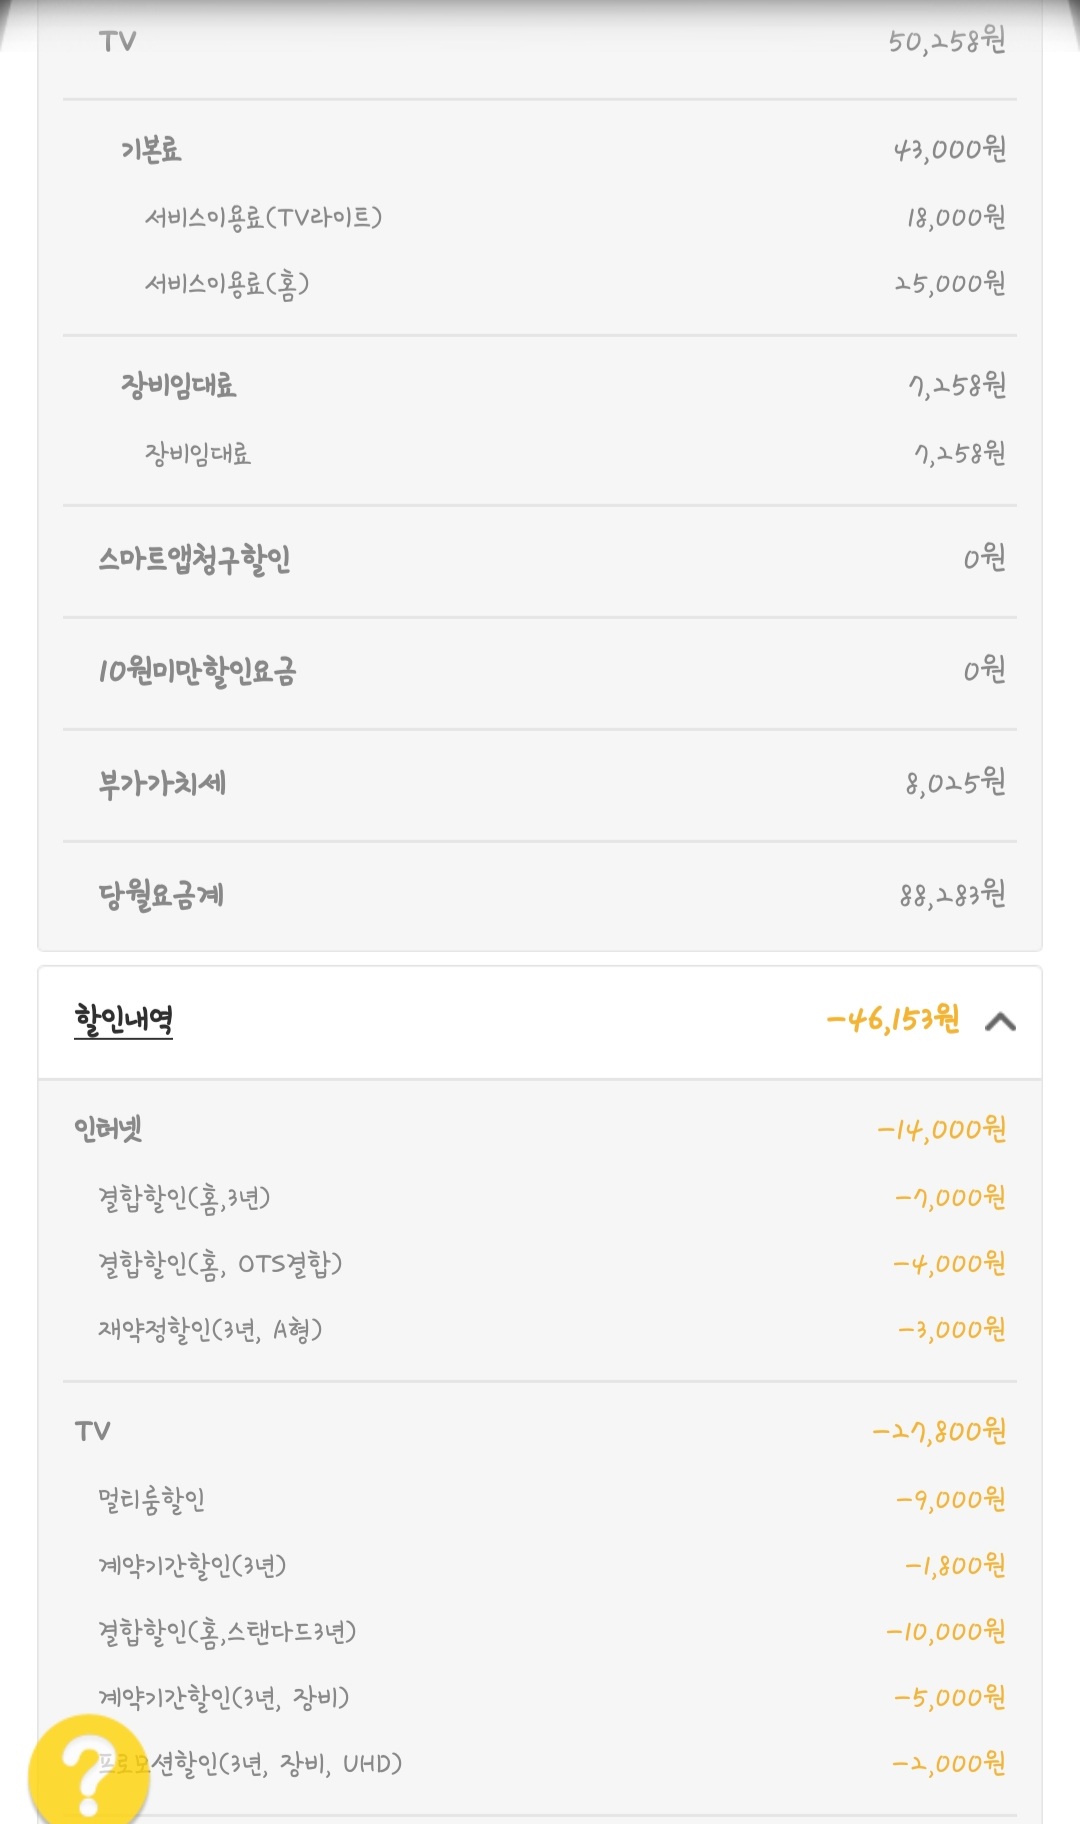
Task: Select the 인터넷 discount category heading
Action: coord(108,1130)
